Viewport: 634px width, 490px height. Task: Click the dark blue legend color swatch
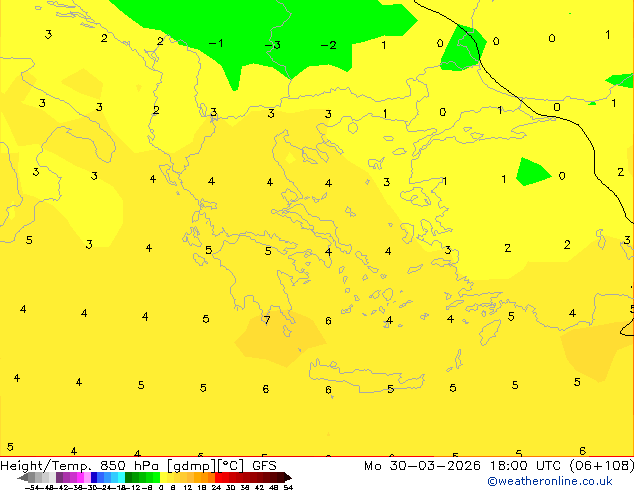(x=94, y=477)
